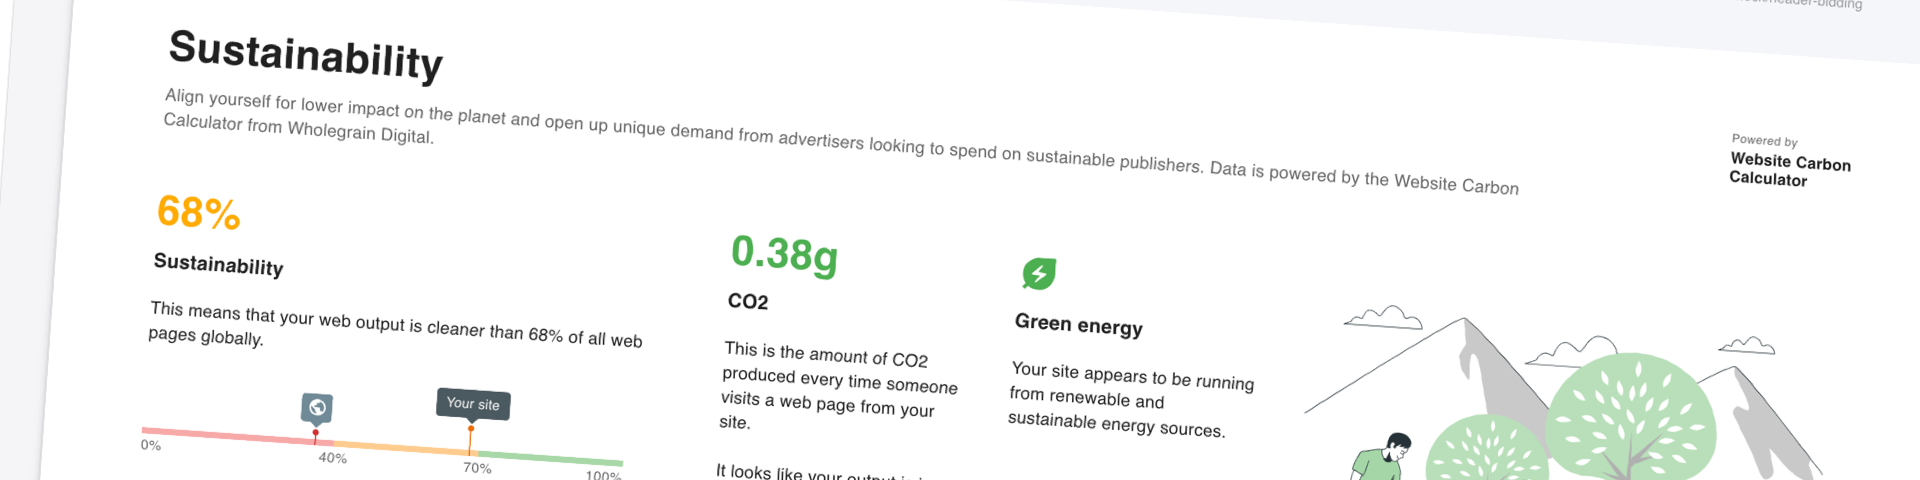Select the large Sustainability page heading
1920x480 pixels.
tap(306, 54)
